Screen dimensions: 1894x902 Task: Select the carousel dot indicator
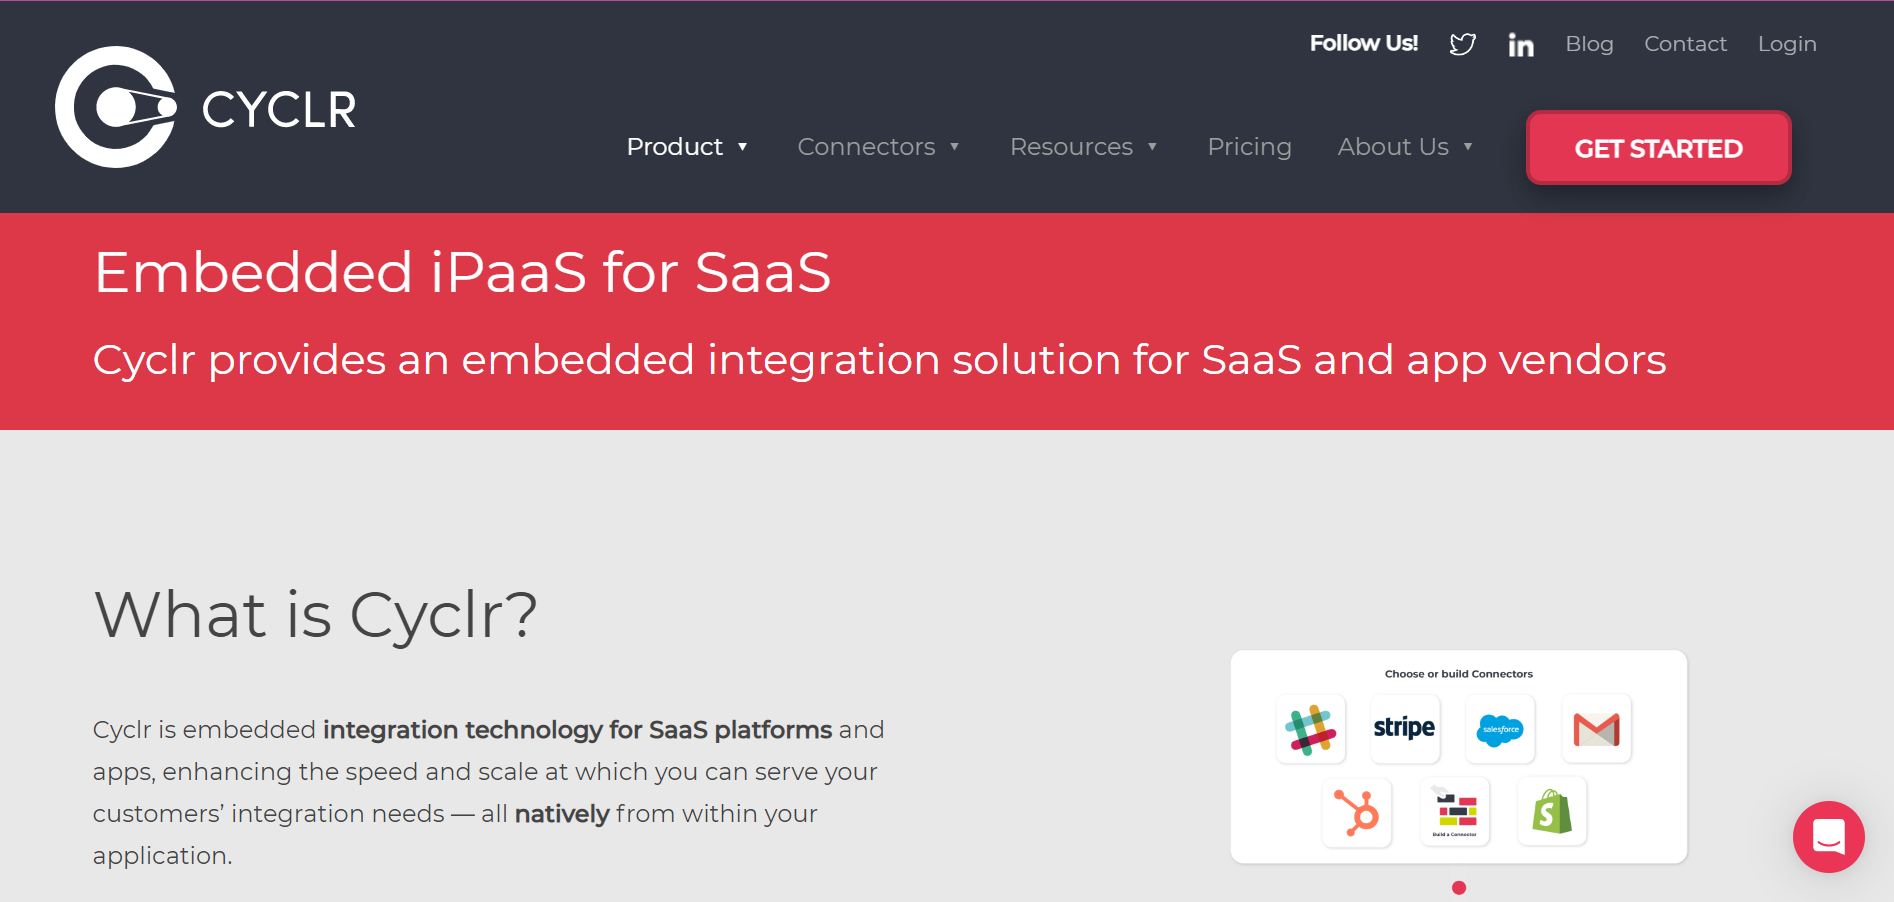pos(1459,887)
